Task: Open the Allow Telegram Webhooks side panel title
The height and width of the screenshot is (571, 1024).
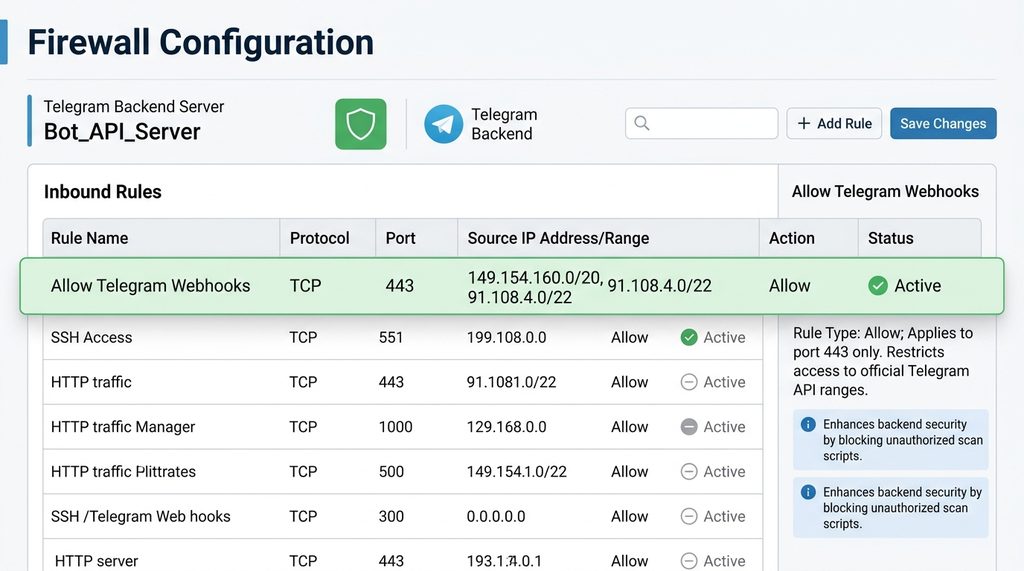Action: [885, 191]
